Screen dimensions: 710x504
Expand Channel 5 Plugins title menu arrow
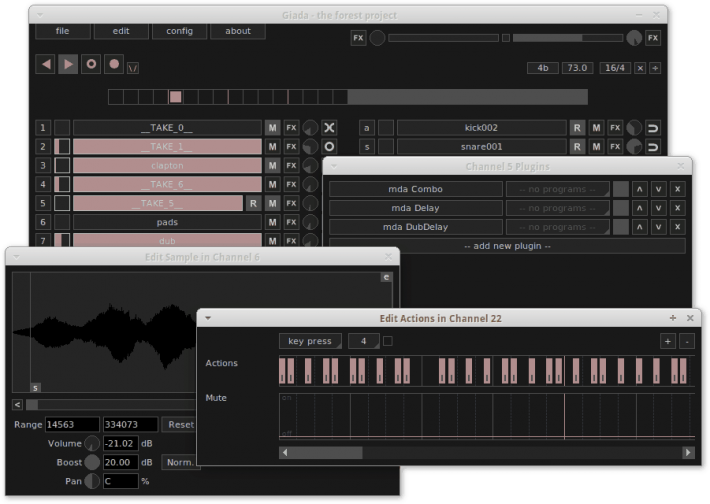[x=334, y=166]
